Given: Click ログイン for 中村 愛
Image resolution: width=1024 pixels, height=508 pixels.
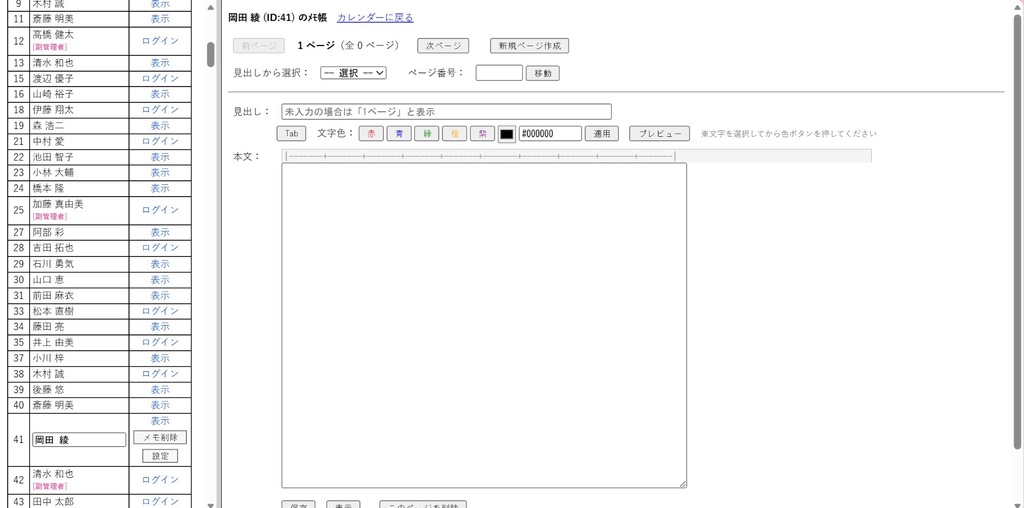Looking at the screenshot, I should pos(160,141).
